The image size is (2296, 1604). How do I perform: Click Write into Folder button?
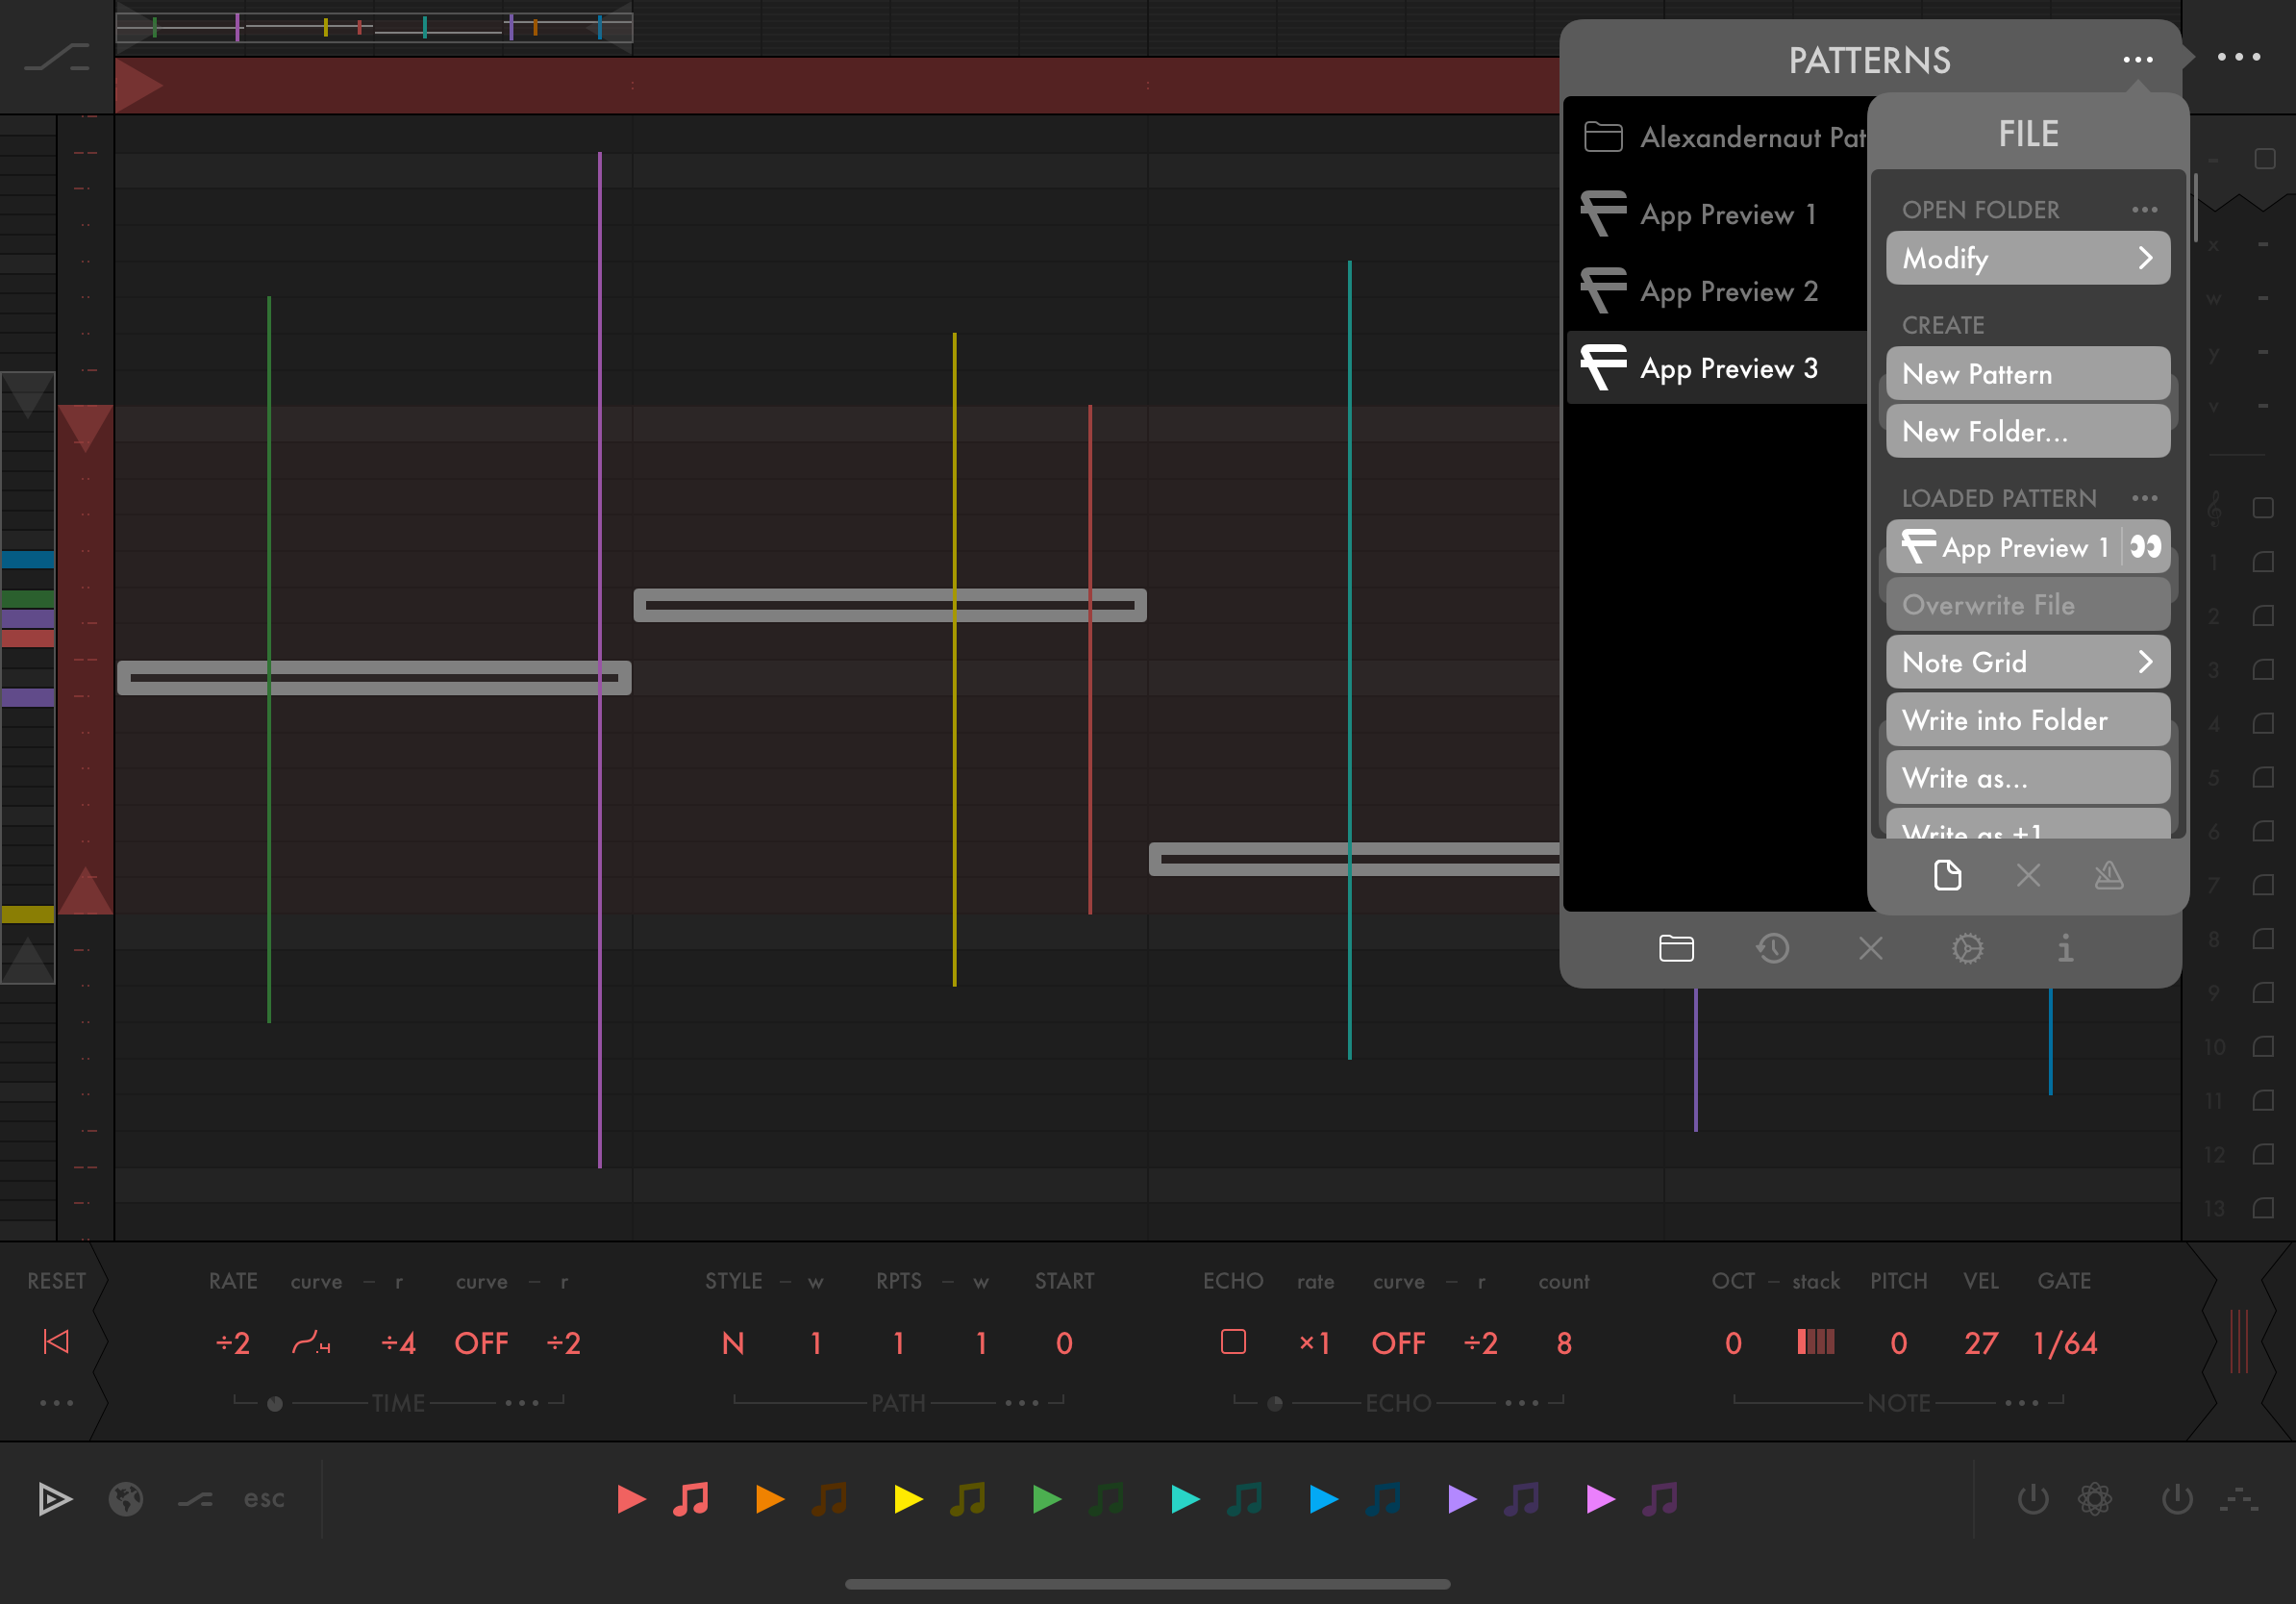click(x=2027, y=720)
